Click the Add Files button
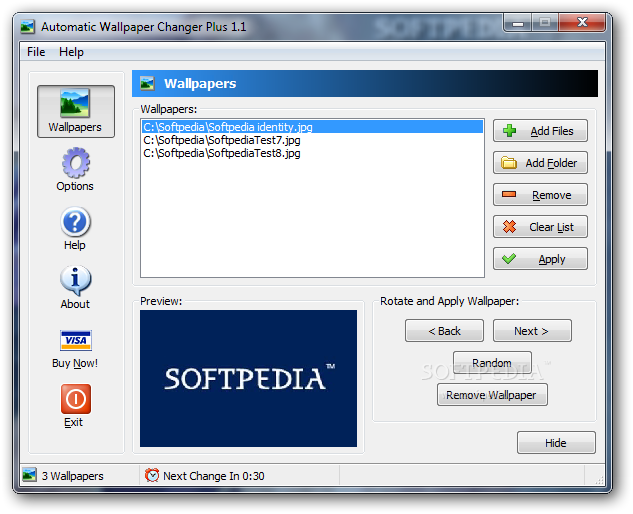633x514 pixels. click(540, 131)
